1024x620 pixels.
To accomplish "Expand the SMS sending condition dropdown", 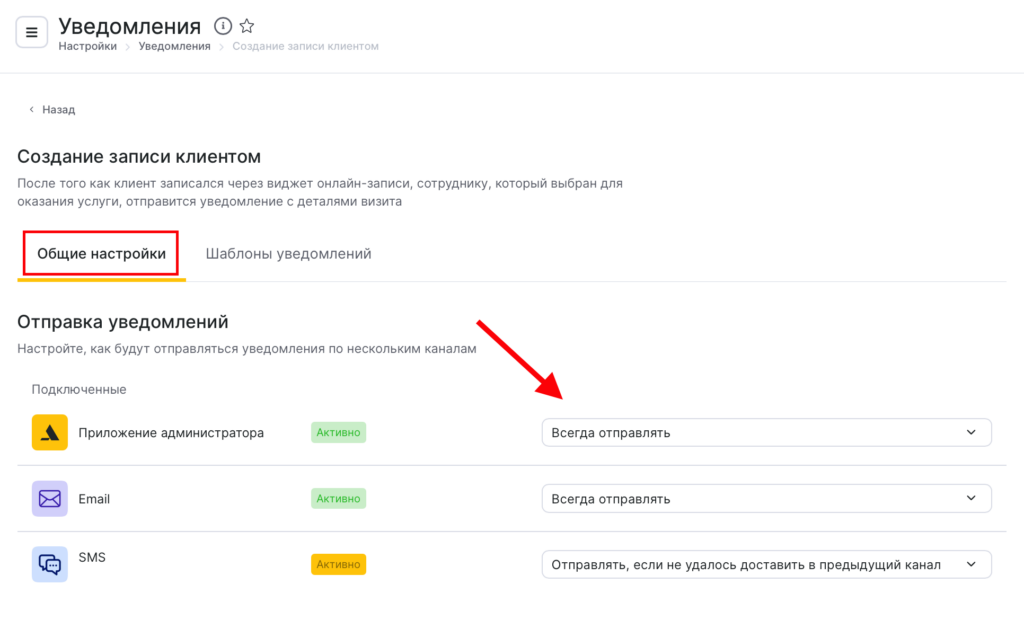I will pos(766,564).
